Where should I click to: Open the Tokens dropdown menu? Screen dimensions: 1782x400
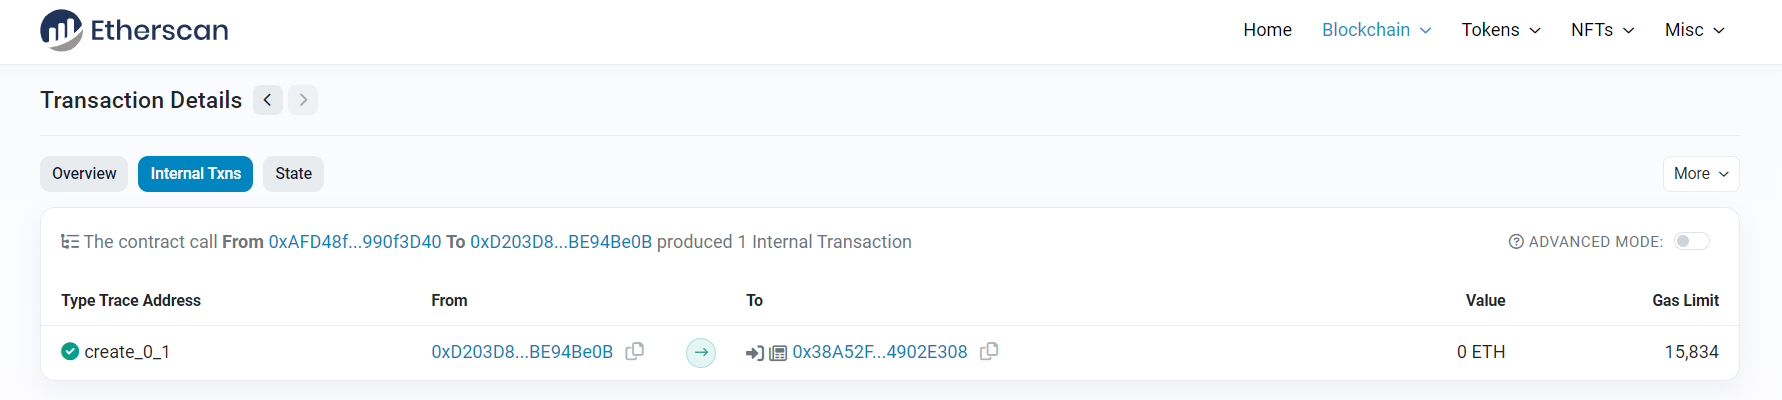click(x=1500, y=30)
